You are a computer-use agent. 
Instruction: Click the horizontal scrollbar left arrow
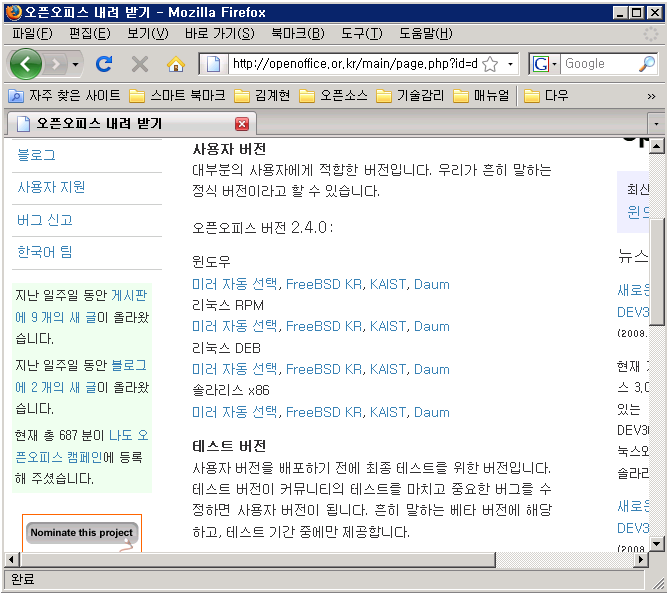pyautogui.click(x=12, y=559)
